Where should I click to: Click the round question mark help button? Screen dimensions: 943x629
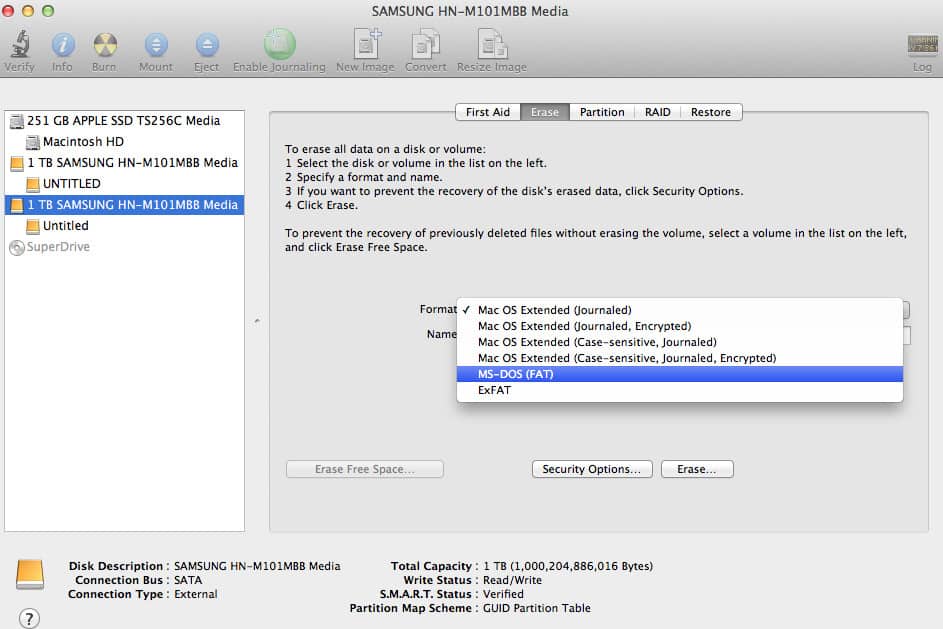pos(29,618)
